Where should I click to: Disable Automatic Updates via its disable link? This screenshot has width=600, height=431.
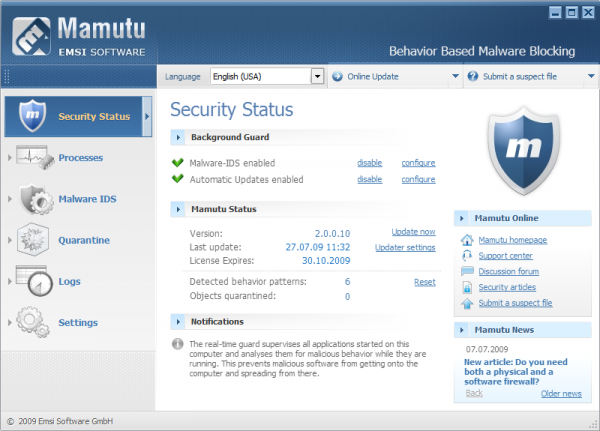click(370, 179)
